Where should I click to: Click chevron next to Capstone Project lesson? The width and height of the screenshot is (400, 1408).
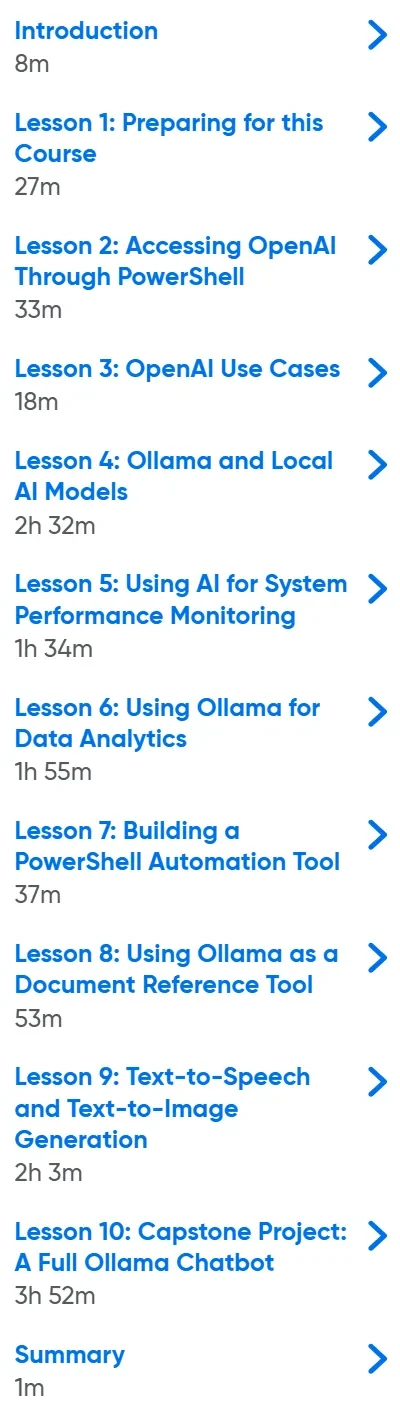(377, 1235)
